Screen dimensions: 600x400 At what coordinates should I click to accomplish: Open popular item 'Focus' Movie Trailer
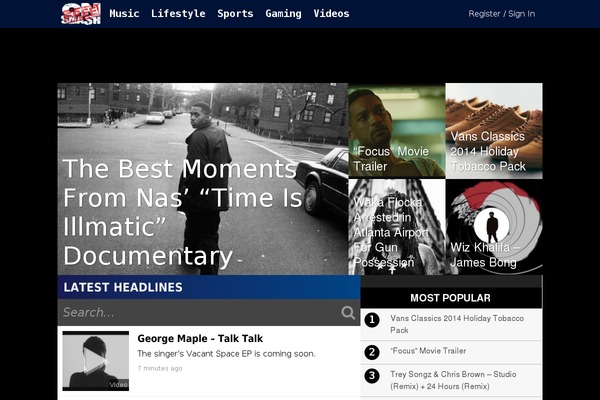[428, 351]
